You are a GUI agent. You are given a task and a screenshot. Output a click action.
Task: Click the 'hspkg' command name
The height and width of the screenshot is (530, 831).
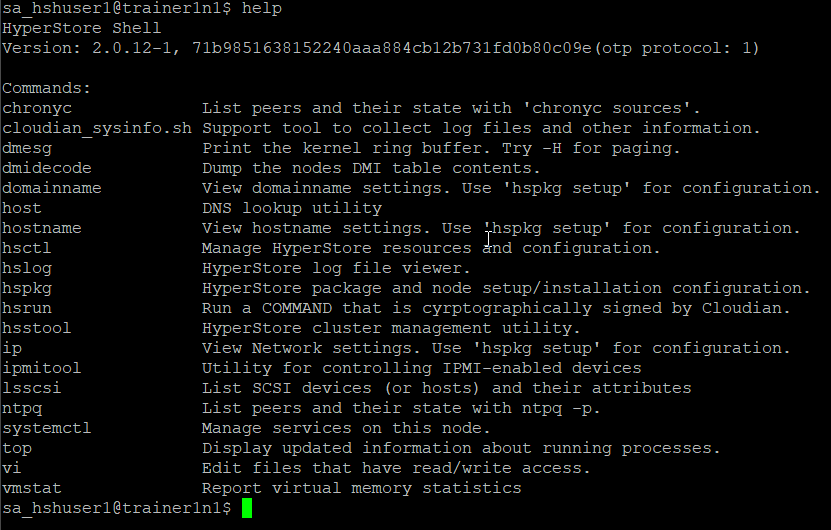pyautogui.click(x=27, y=288)
